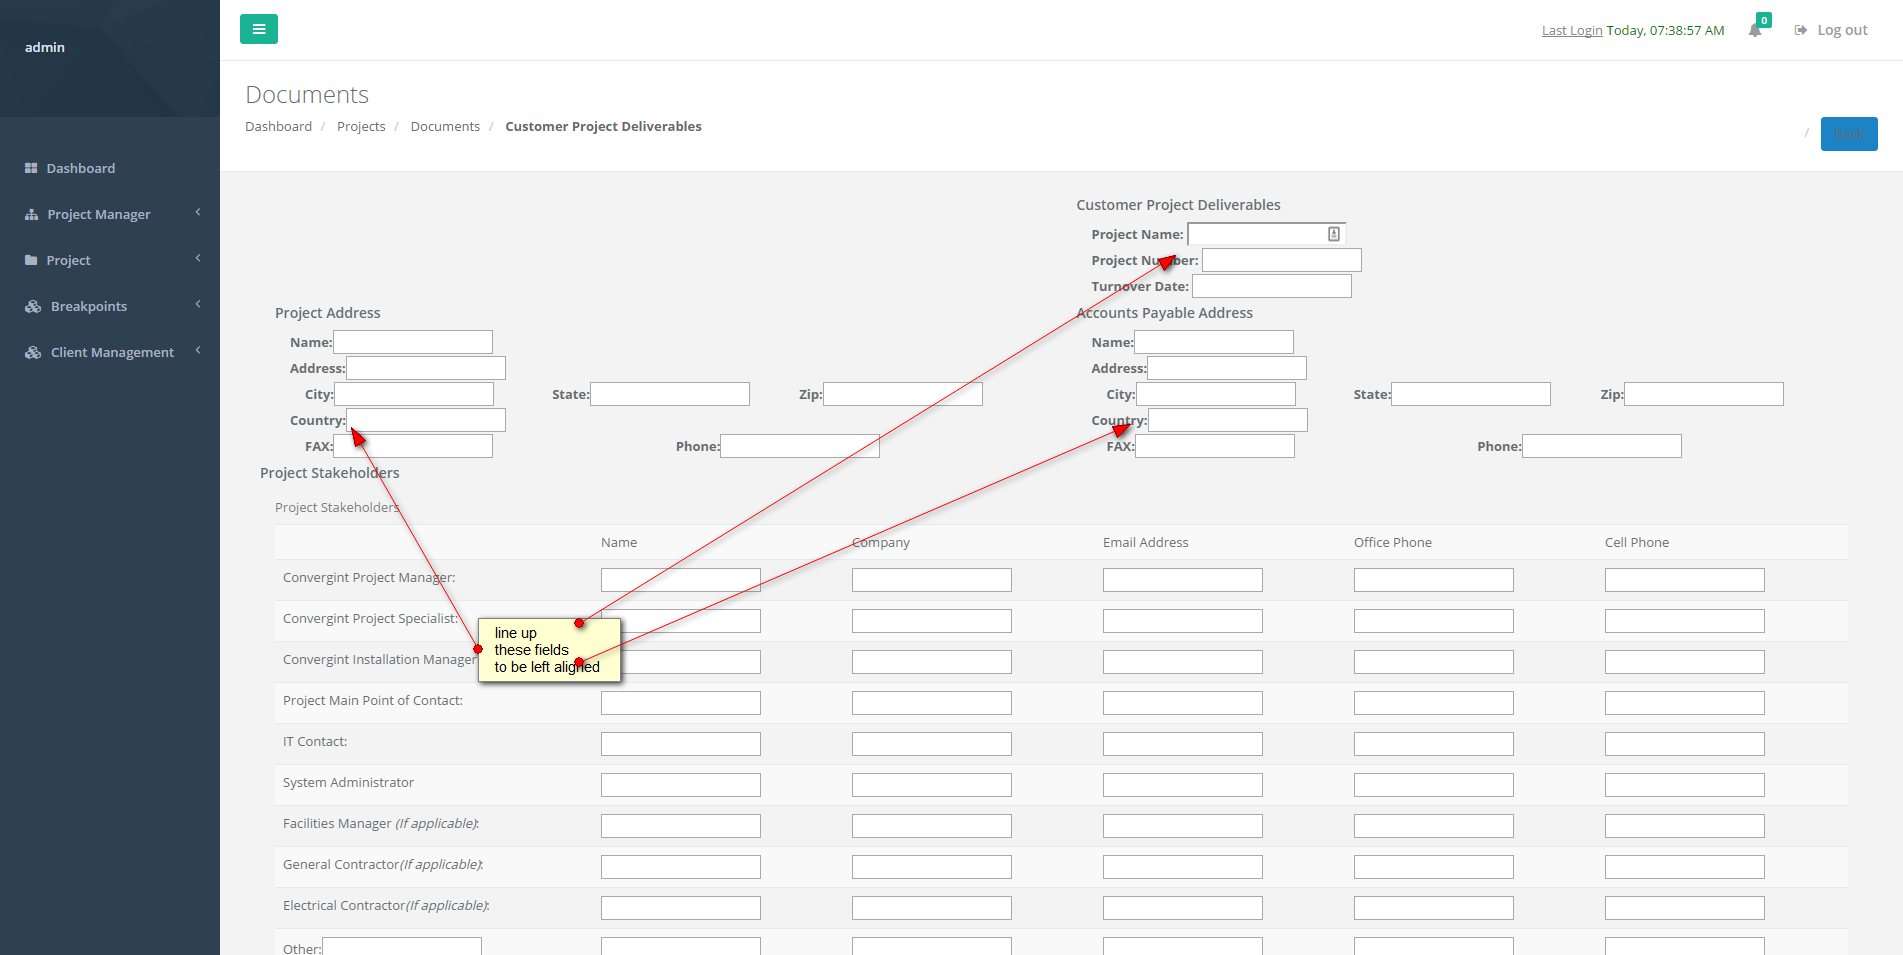1903x955 pixels.
Task: Click the Other role label input field
Action: click(x=402, y=947)
